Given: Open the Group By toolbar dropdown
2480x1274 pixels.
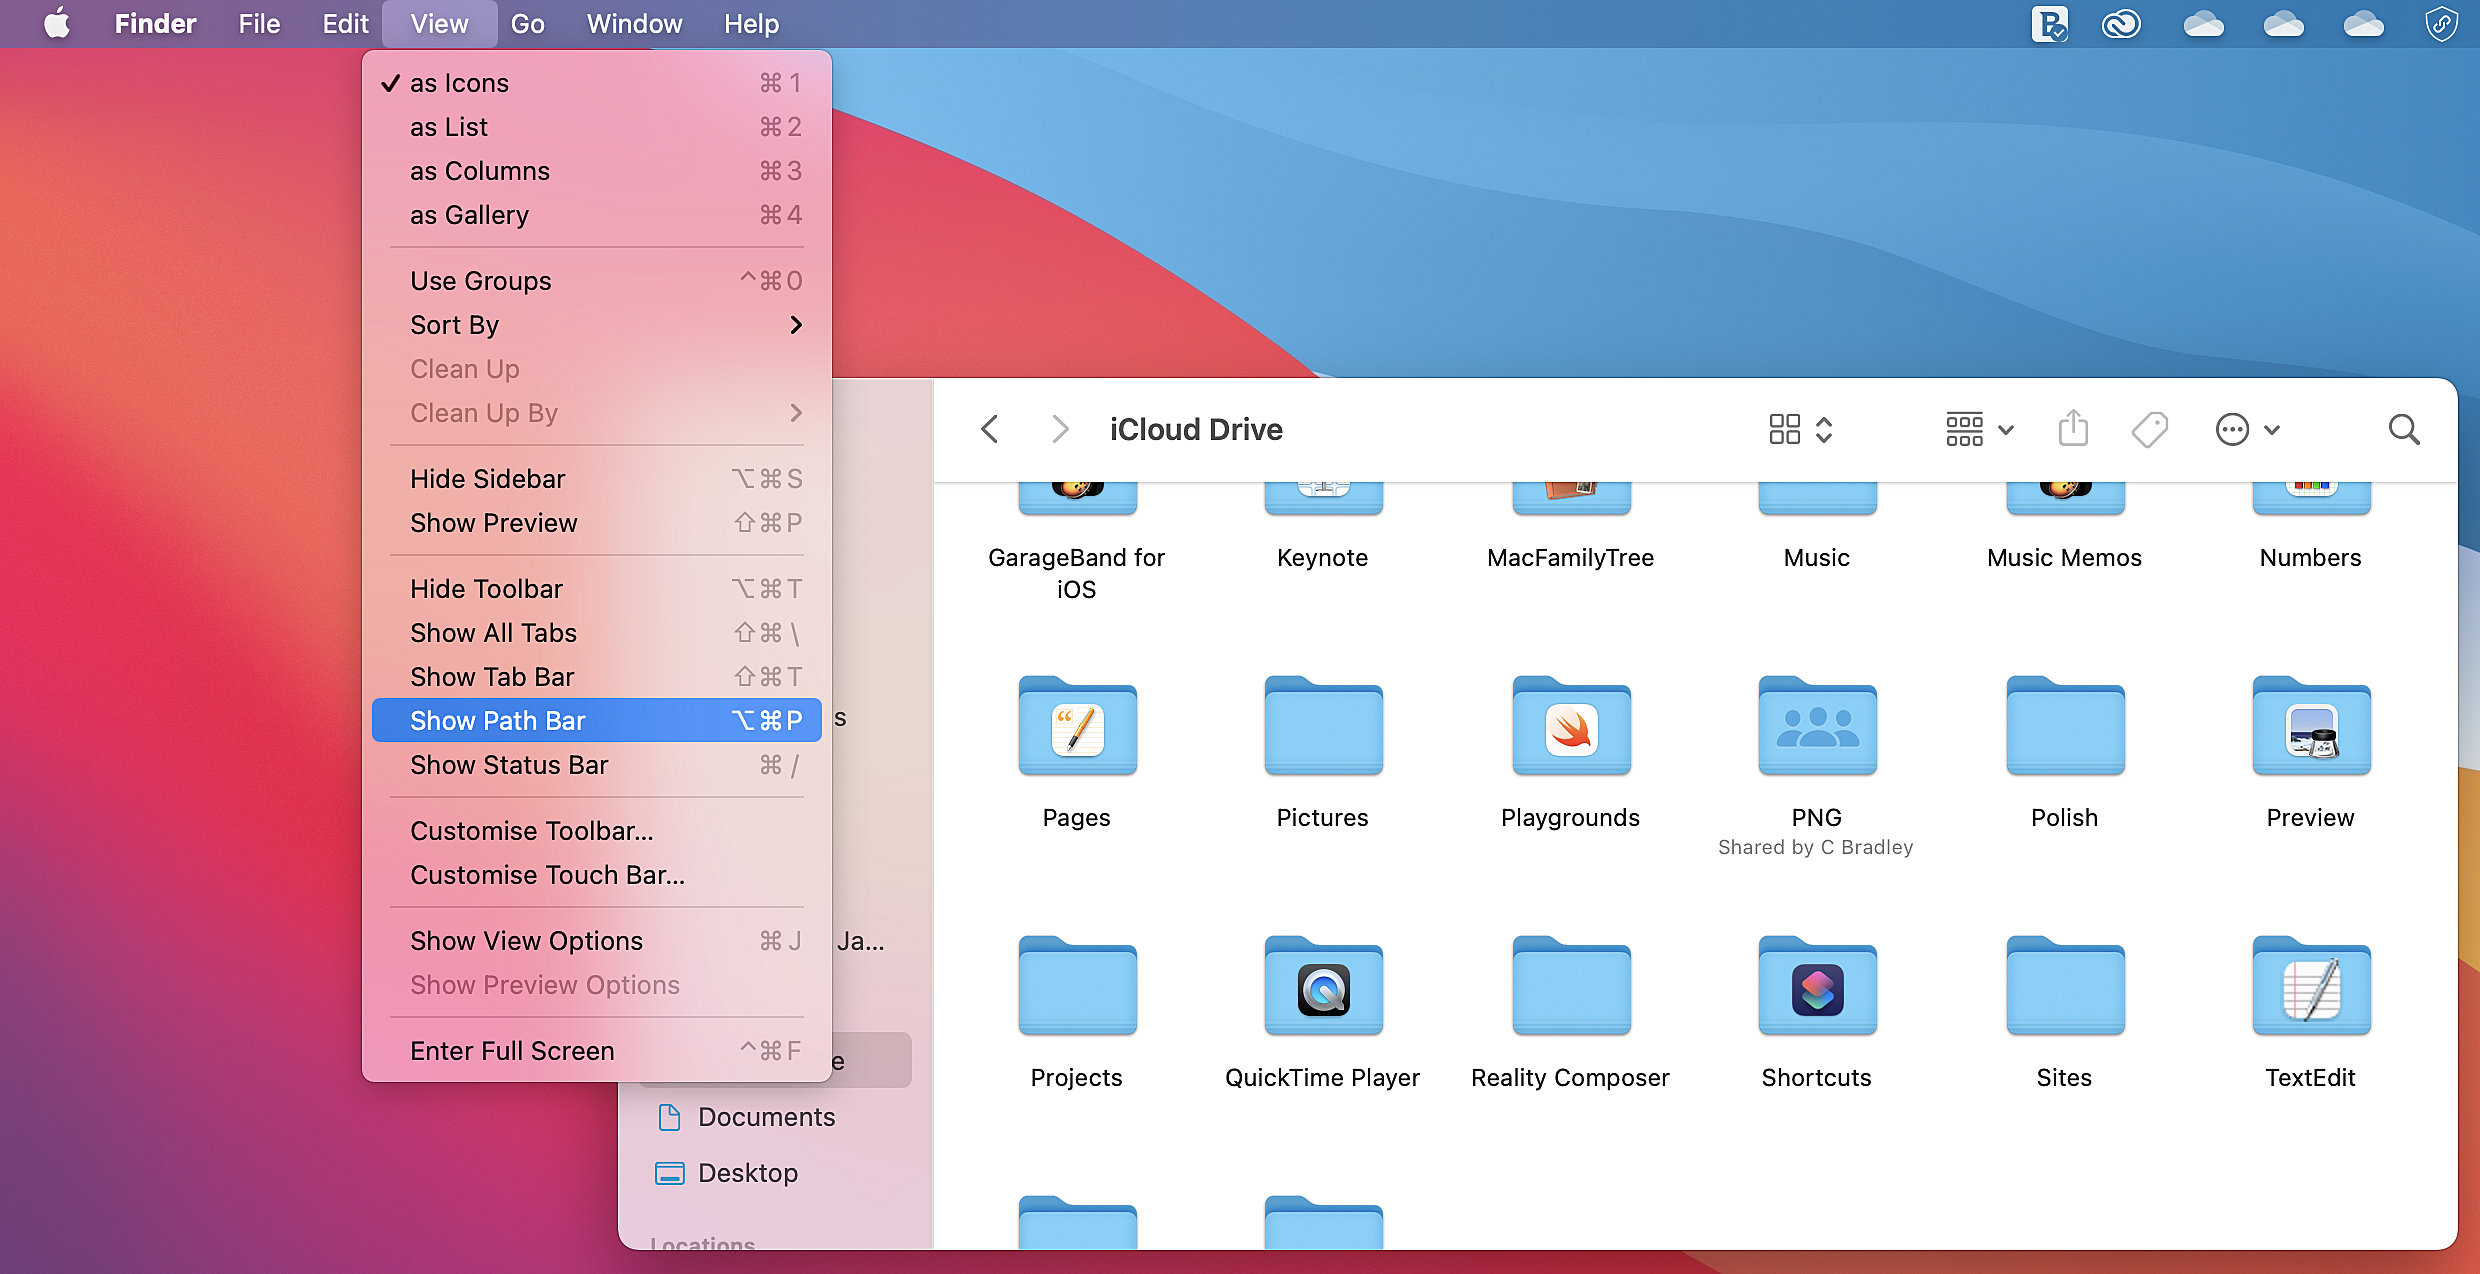Looking at the screenshot, I should (x=1980, y=430).
